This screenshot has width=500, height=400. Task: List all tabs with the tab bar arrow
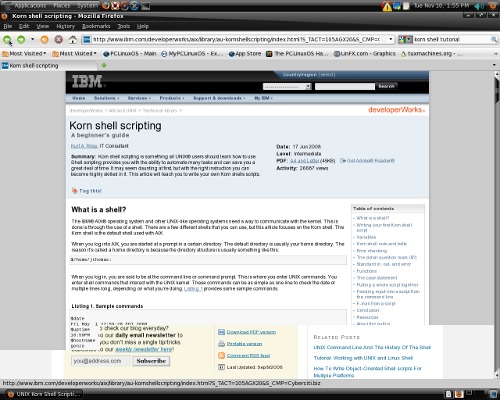coord(494,65)
